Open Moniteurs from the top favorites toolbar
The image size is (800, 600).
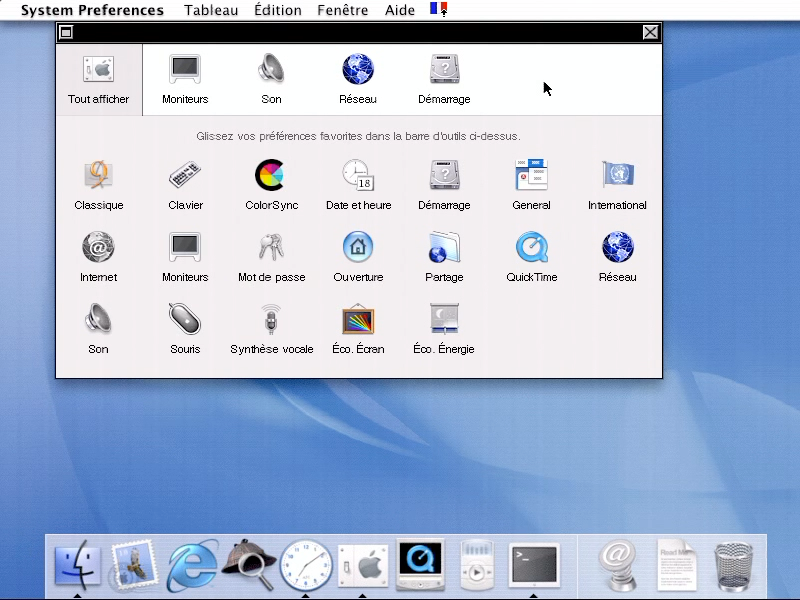coord(185,80)
